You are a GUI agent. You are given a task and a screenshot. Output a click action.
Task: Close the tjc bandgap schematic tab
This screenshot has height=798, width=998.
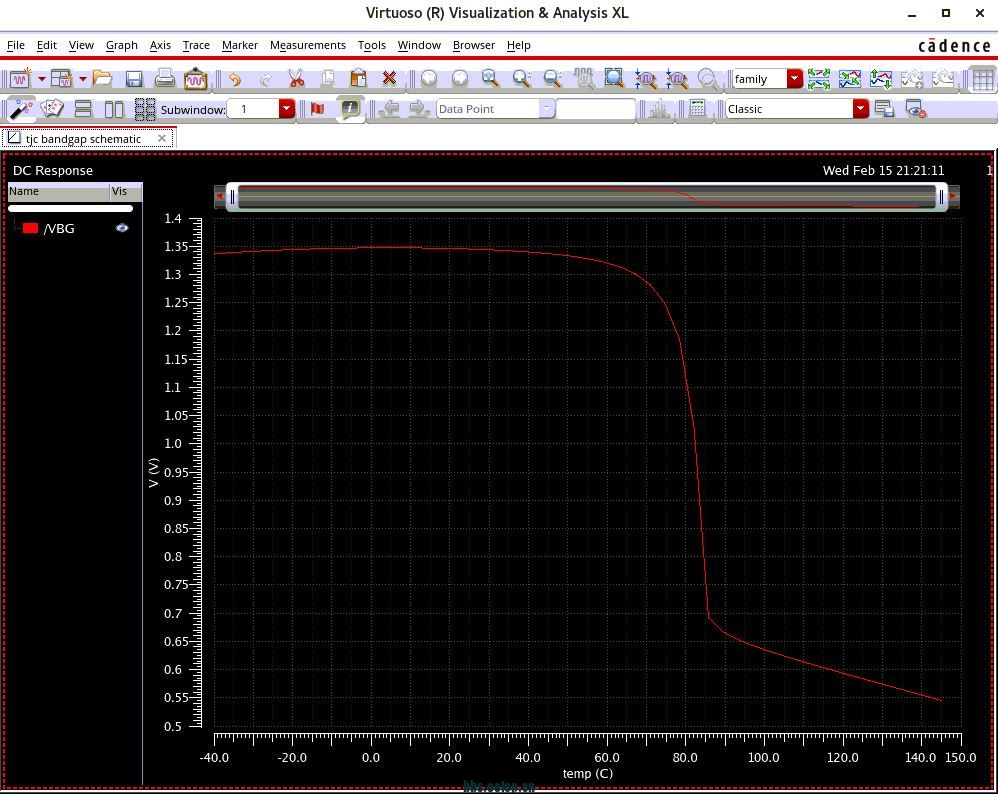coord(162,138)
